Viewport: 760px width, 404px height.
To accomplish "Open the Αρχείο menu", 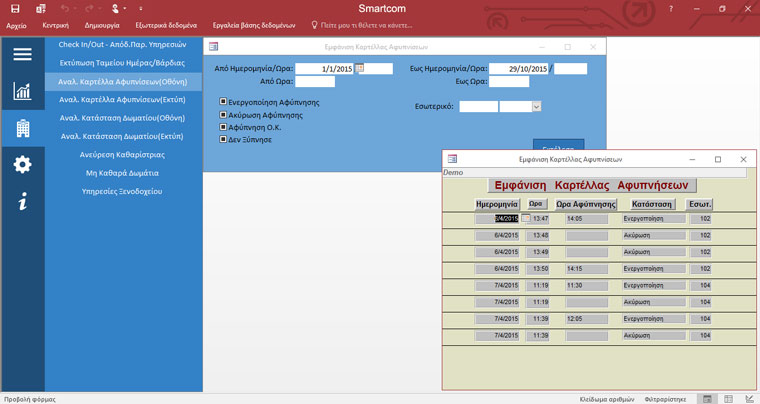I will tap(16, 25).
